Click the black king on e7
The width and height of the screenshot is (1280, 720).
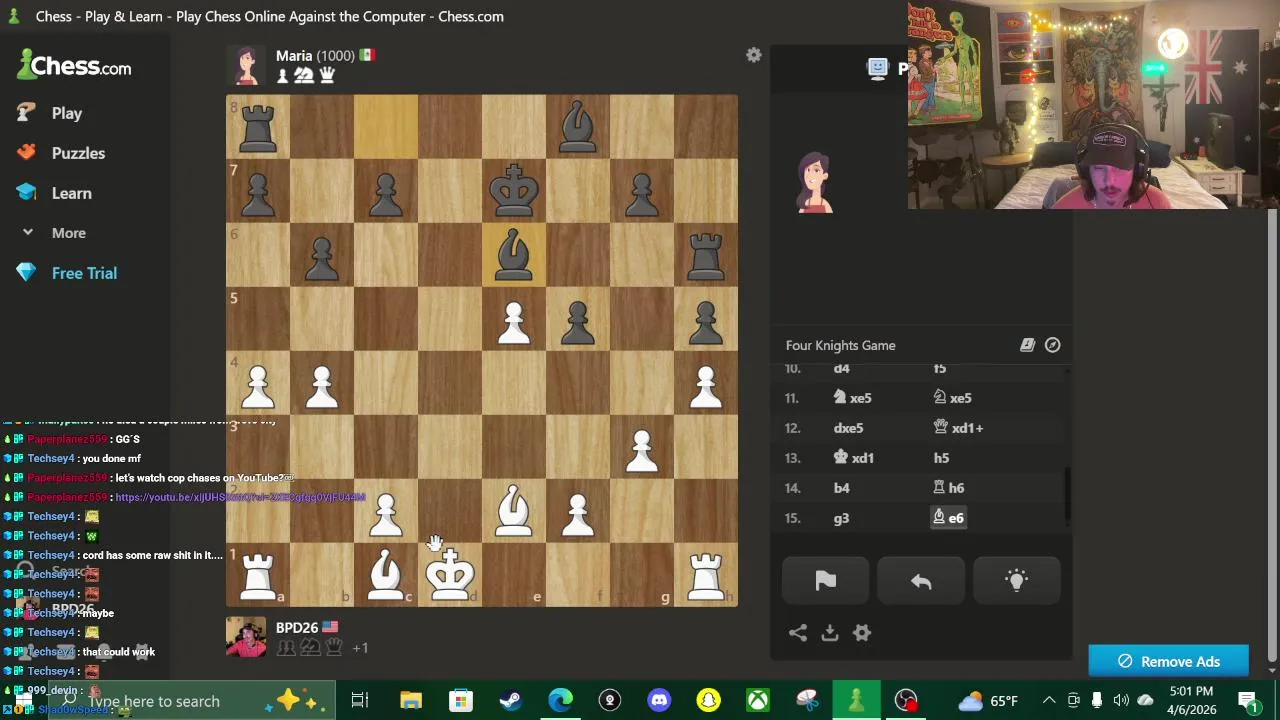pos(514,190)
